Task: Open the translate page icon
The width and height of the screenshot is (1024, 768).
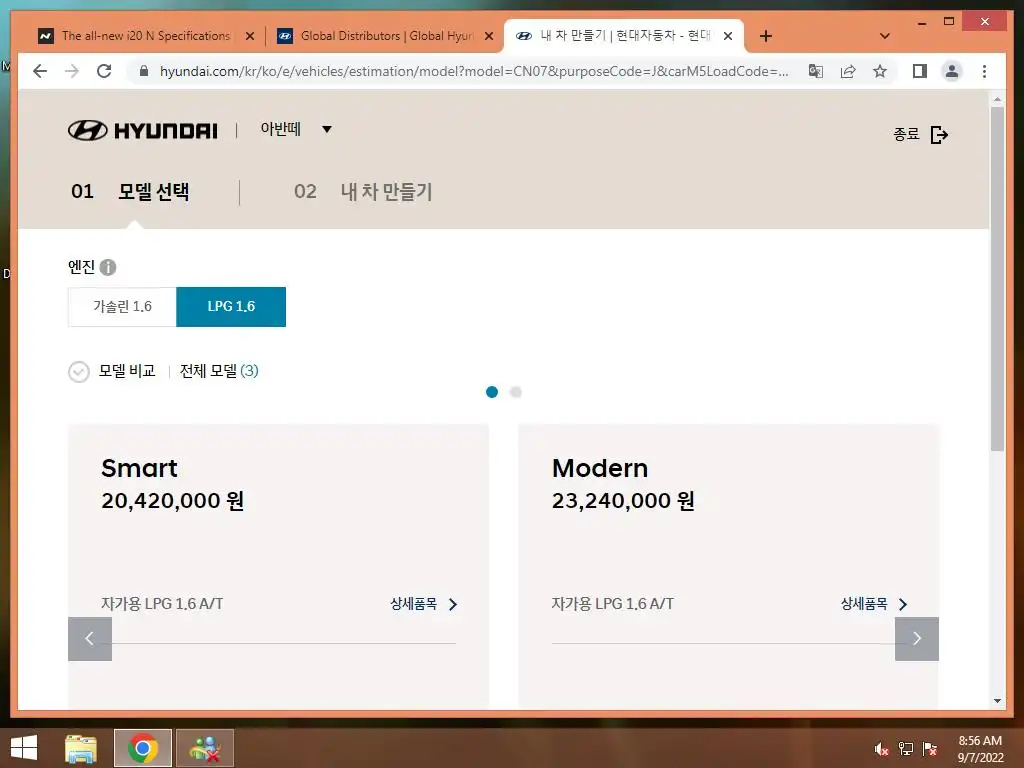Action: (x=816, y=71)
